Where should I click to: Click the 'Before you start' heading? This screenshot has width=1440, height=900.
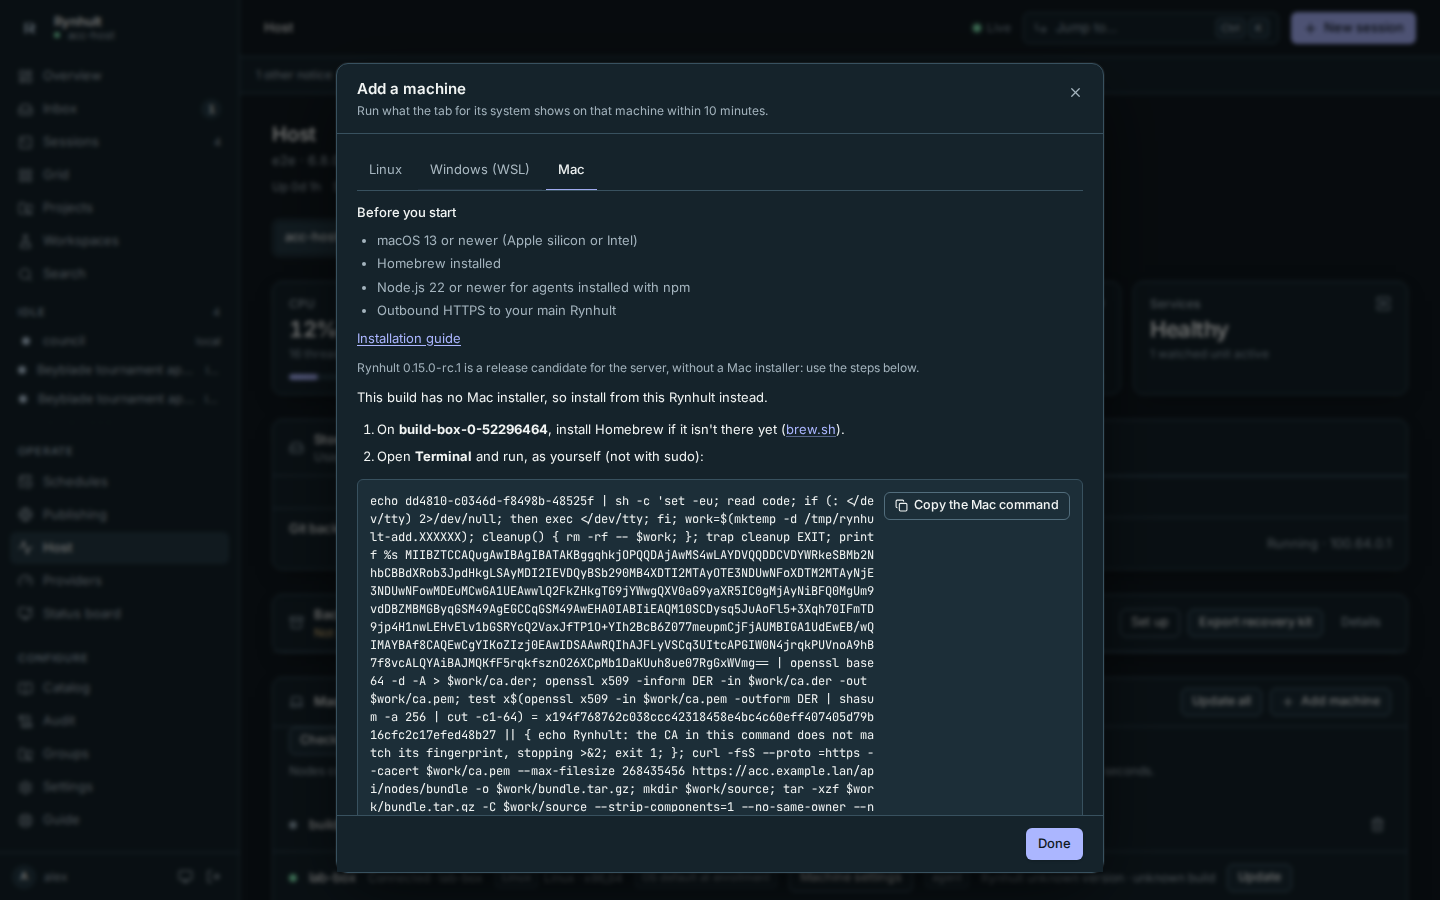(x=406, y=213)
